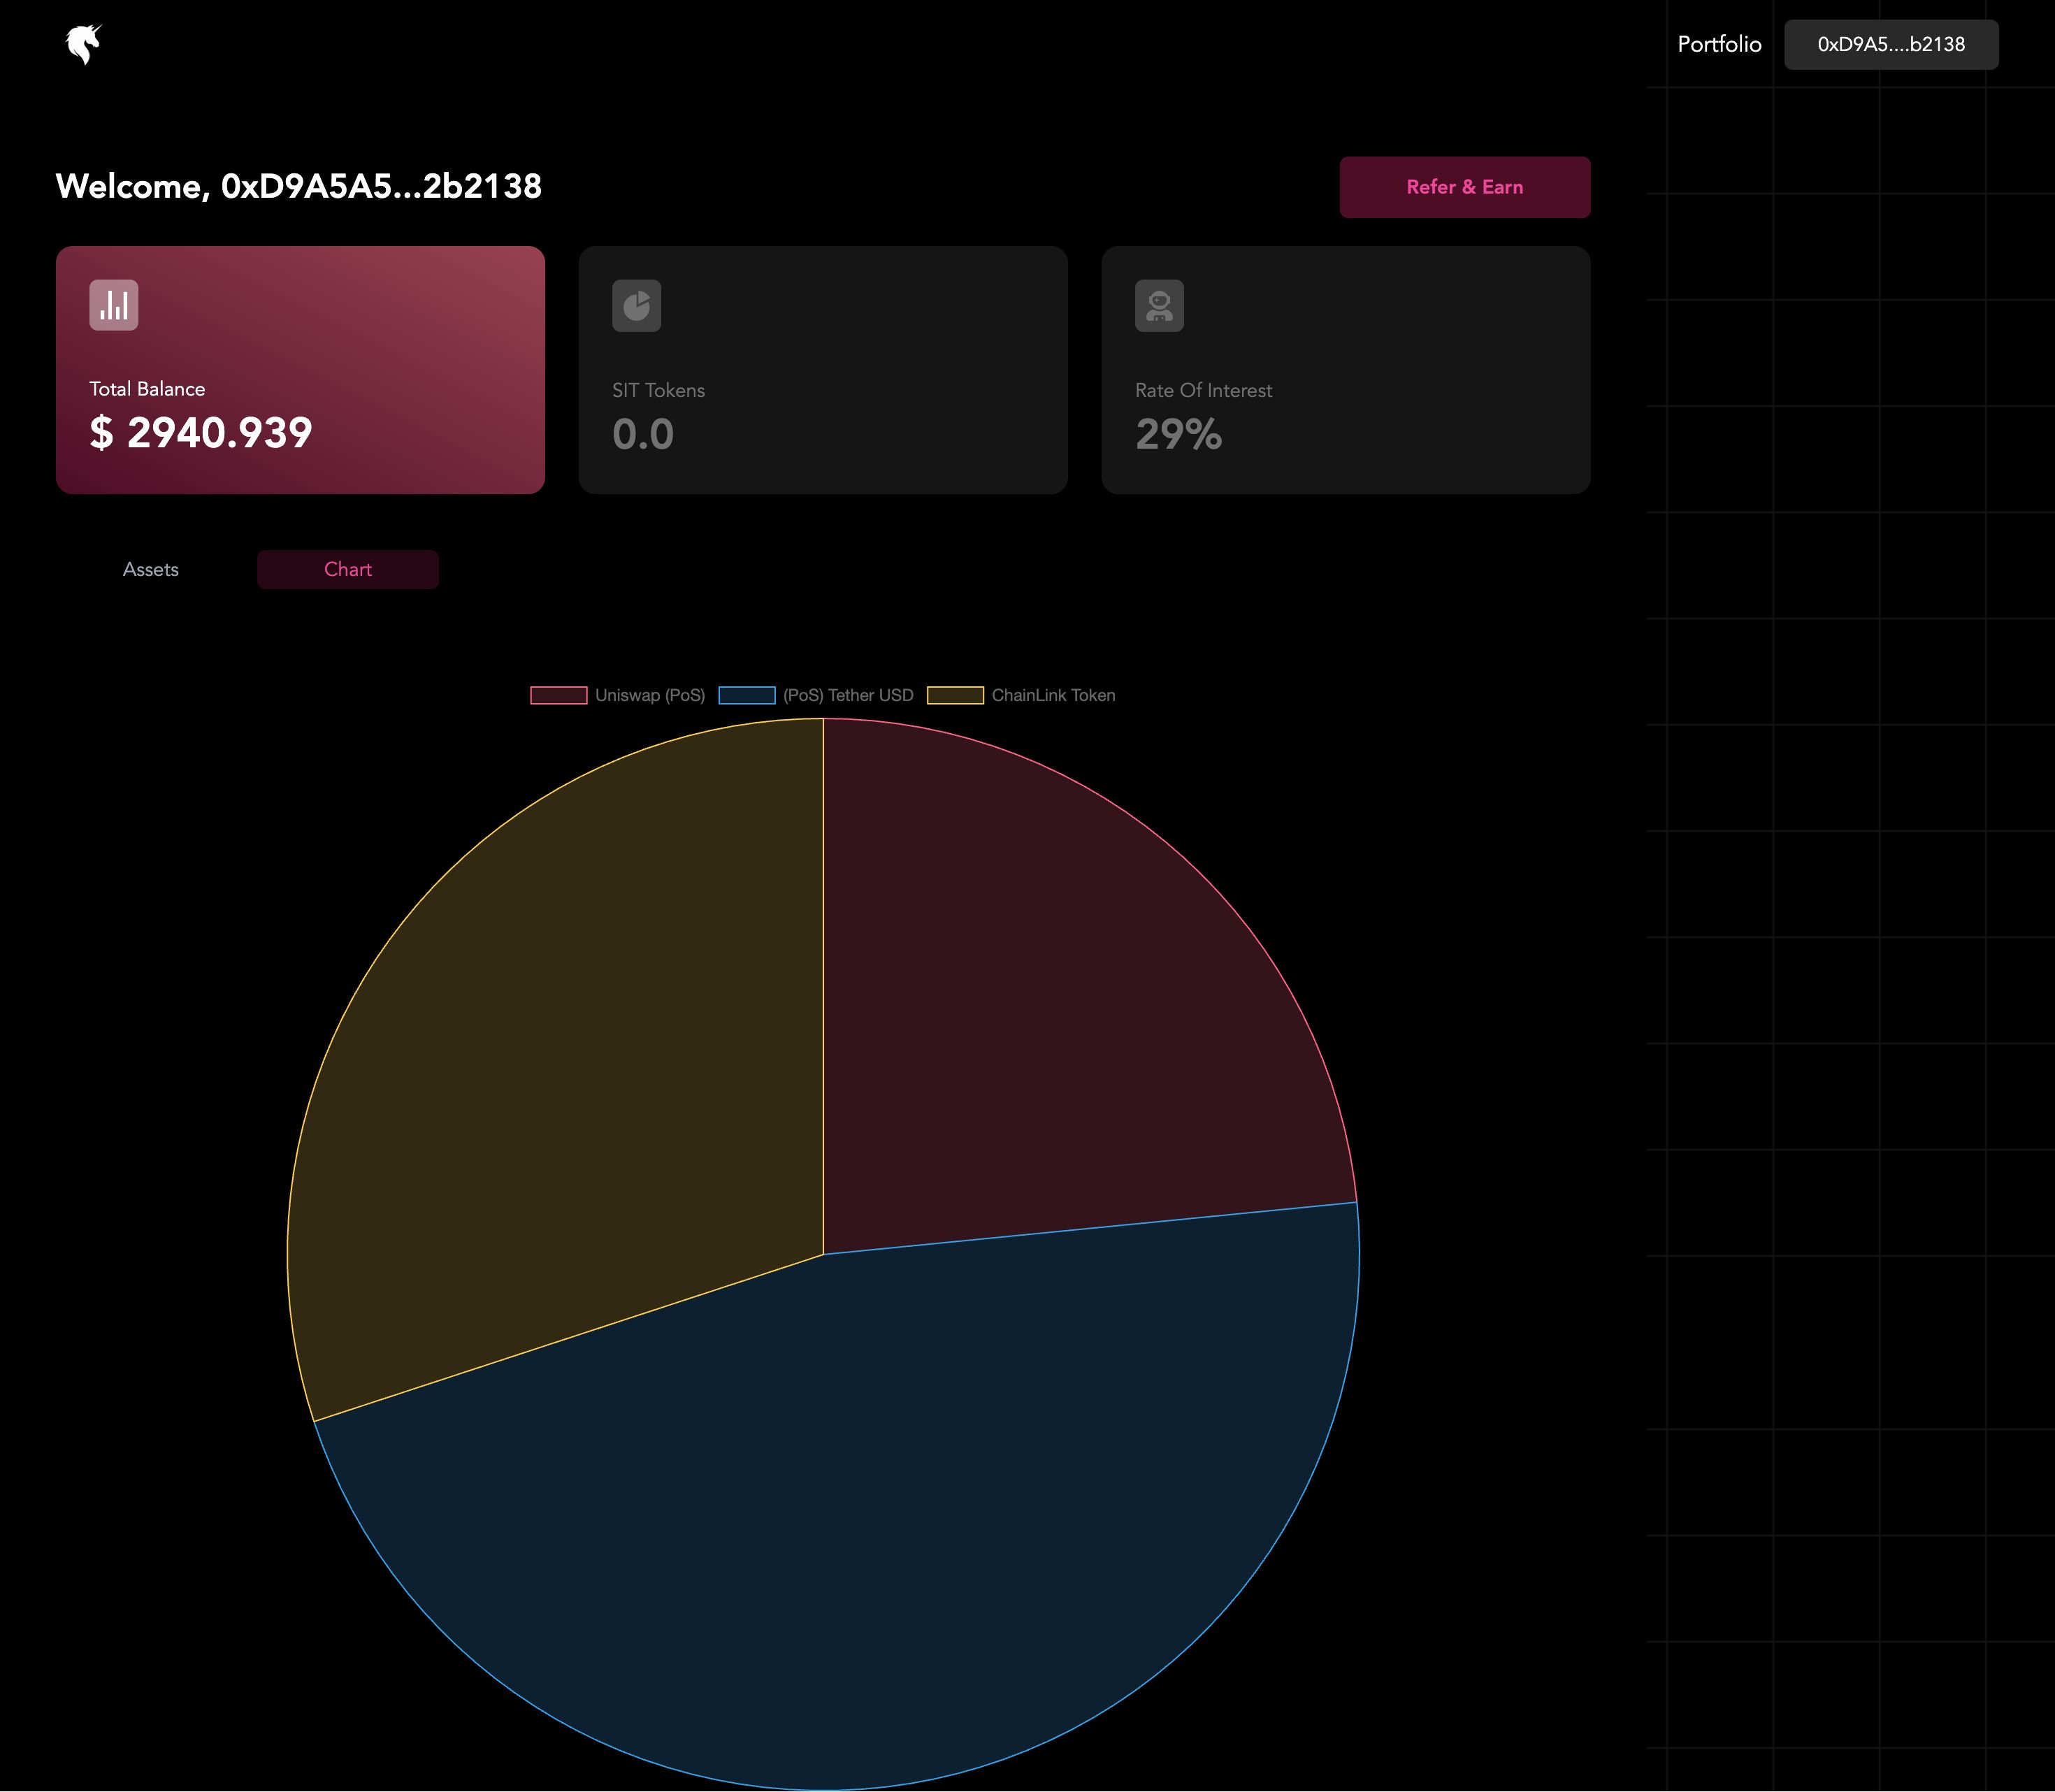Click the SIT Tokens label

point(659,390)
